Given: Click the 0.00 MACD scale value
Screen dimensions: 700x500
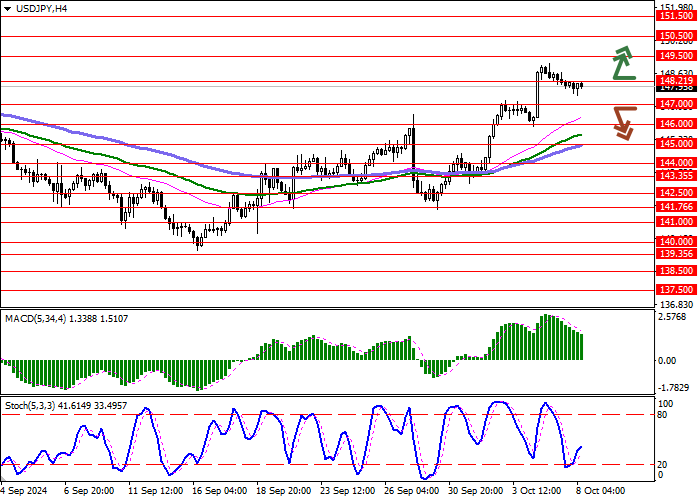Looking at the screenshot, I should (667, 361).
